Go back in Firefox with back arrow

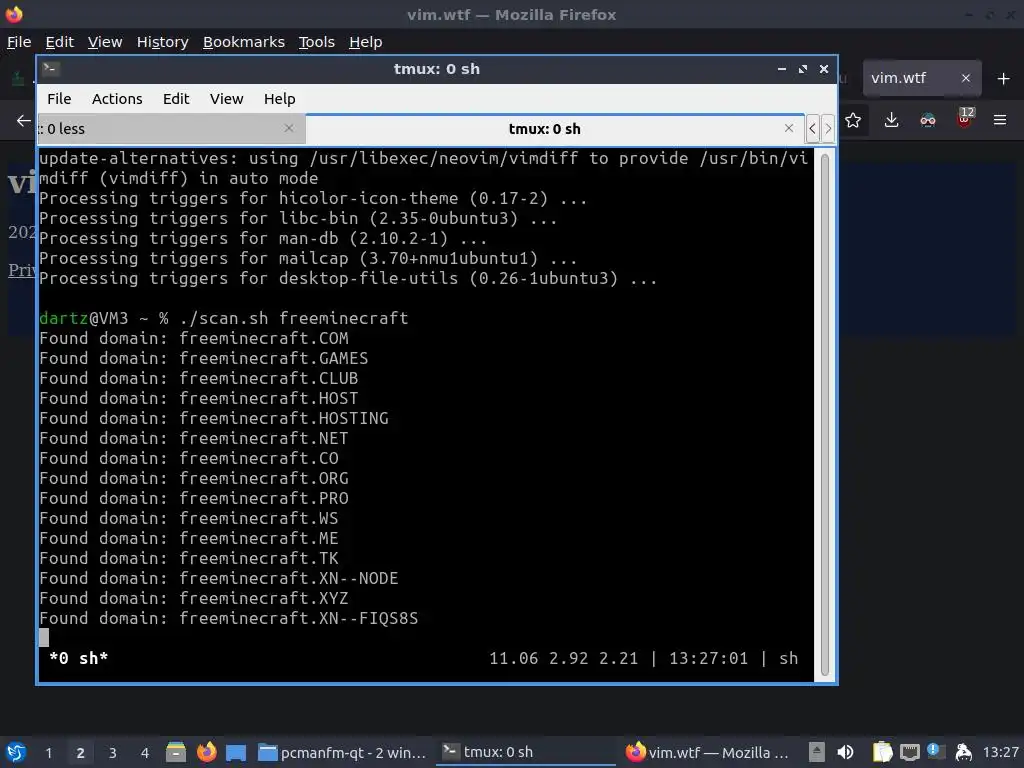pos(24,120)
